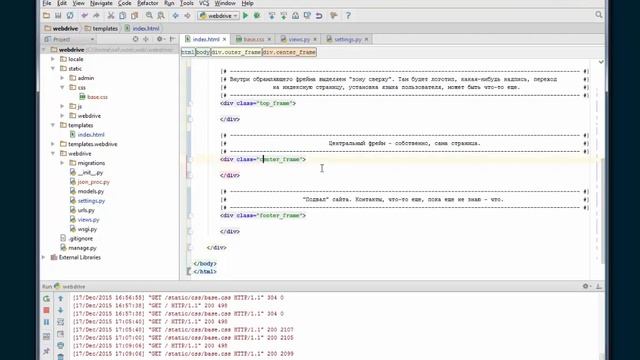The image size is (640, 360).
Task: Click the Redo arrow in toolbar
Action: point(96,16)
